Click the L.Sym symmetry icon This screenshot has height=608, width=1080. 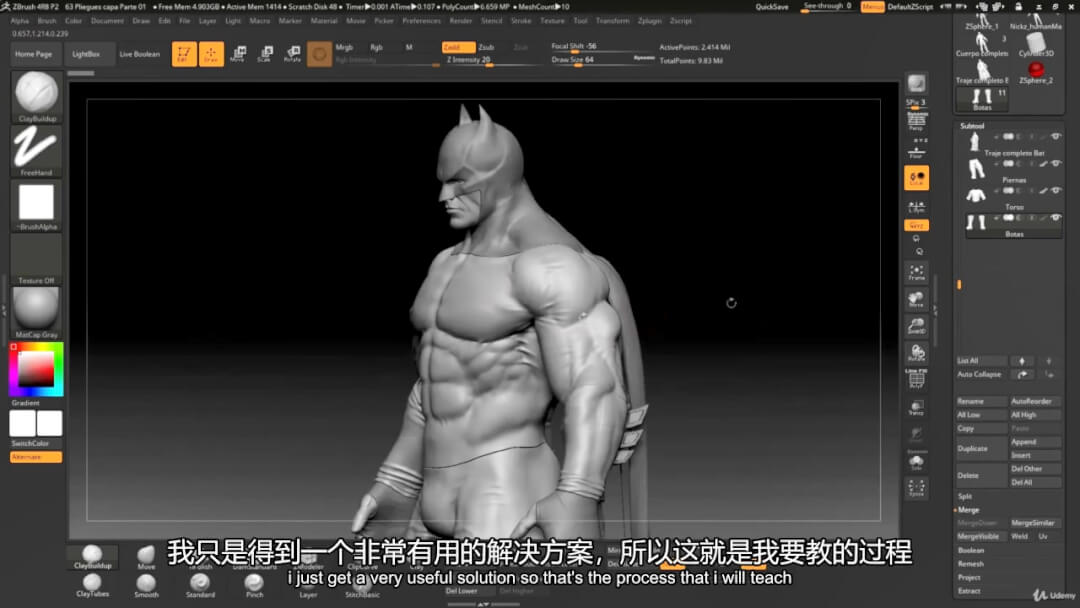pyautogui.click(x=916, y=206)
